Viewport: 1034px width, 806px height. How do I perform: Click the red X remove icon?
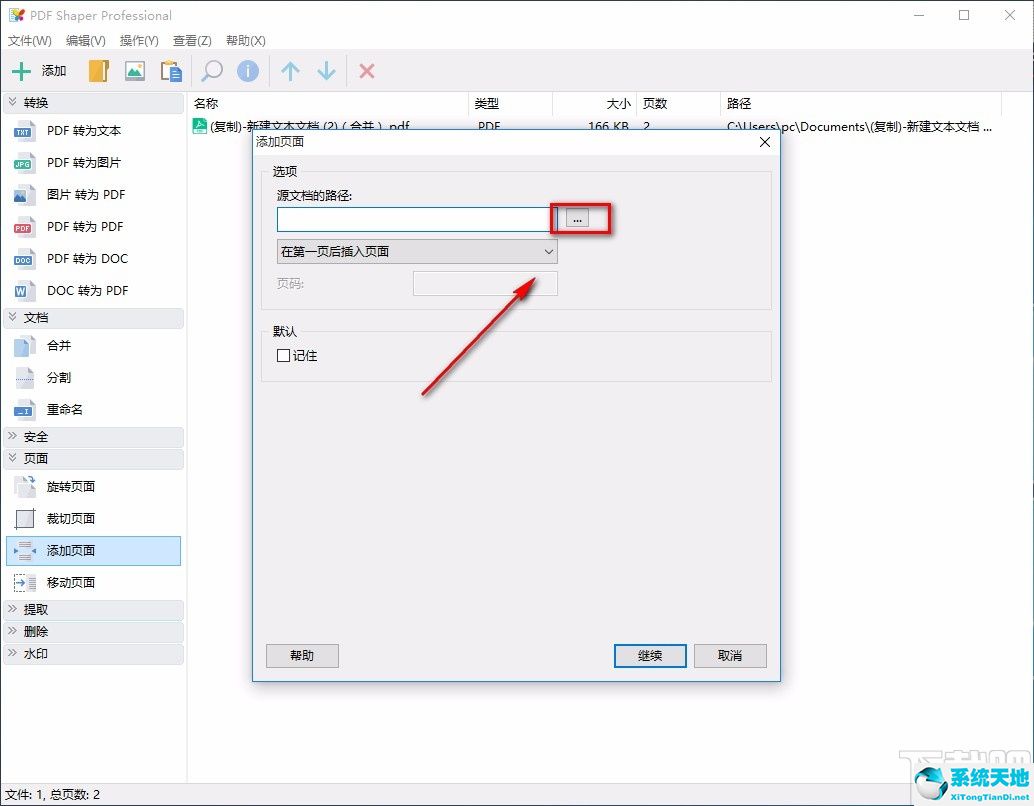(366, 70)
